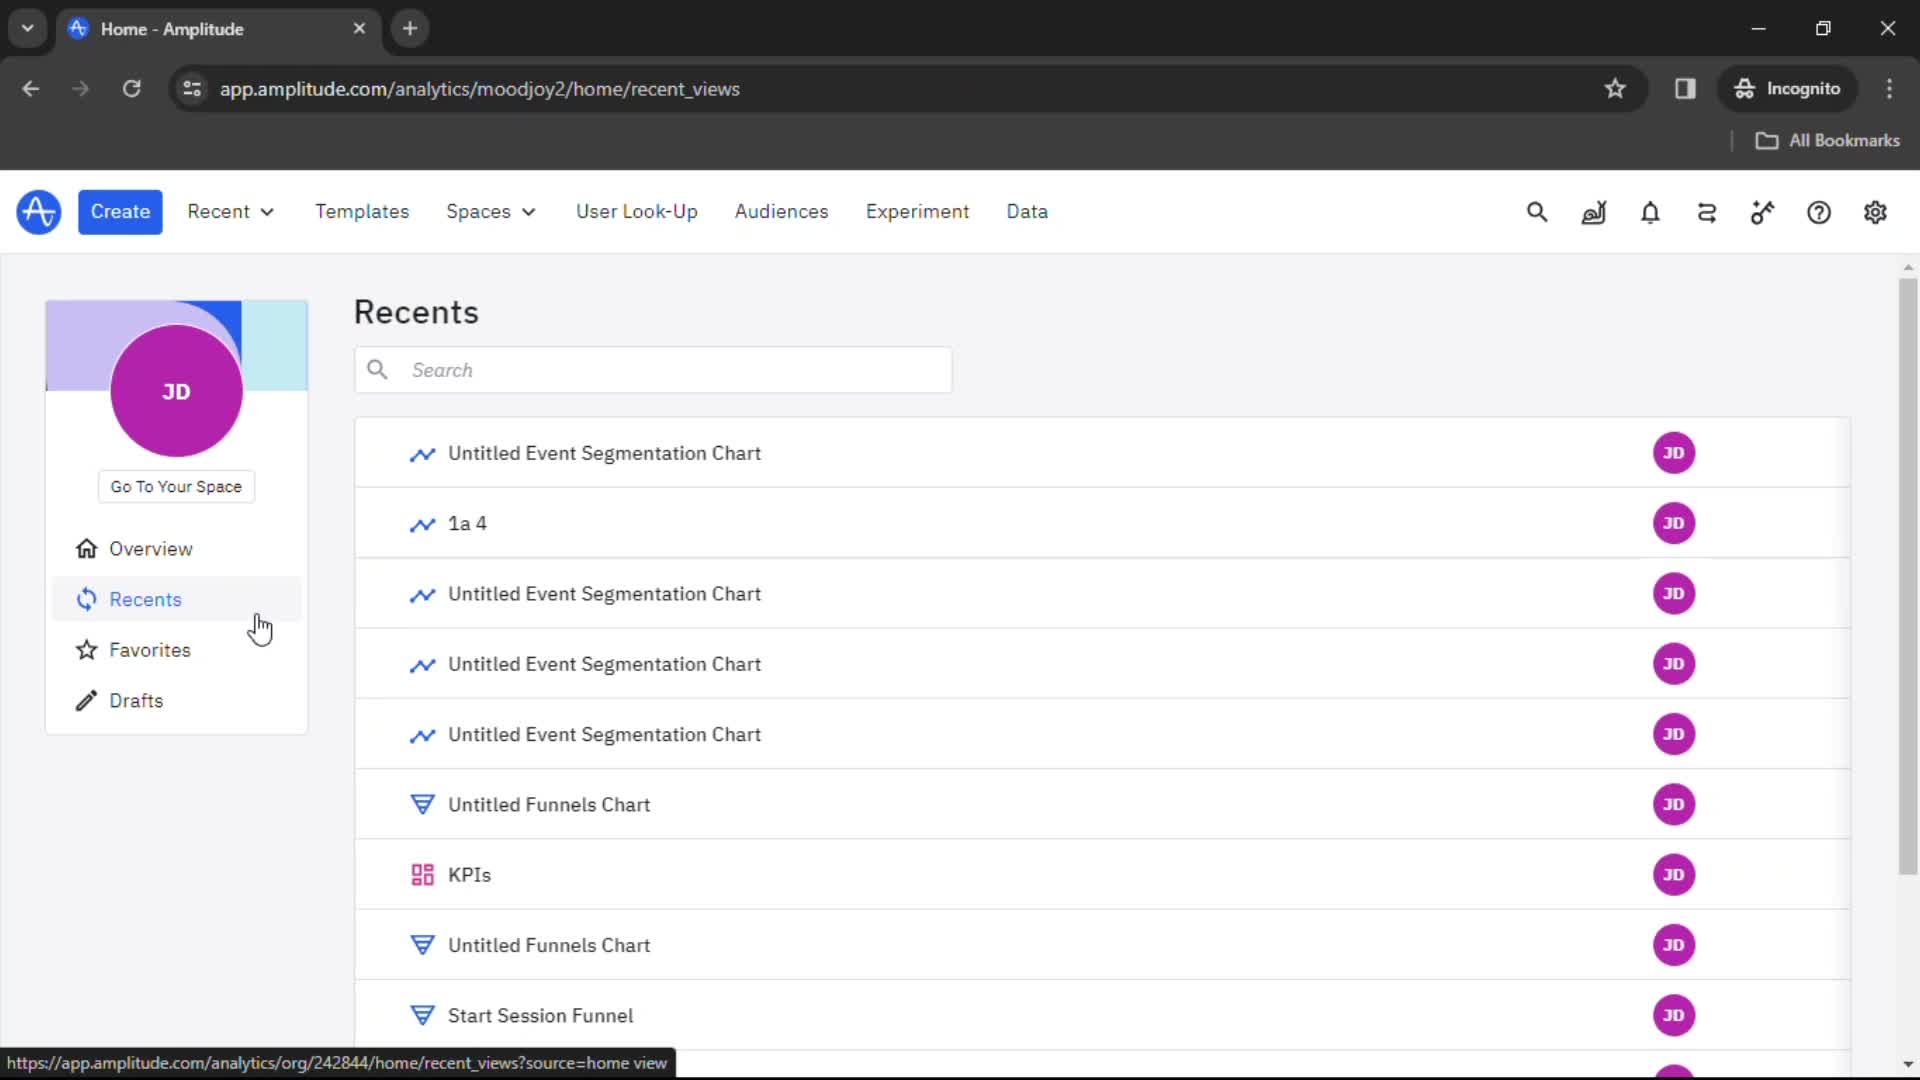Open the KPIs recent item

click(x=468, y=874)
